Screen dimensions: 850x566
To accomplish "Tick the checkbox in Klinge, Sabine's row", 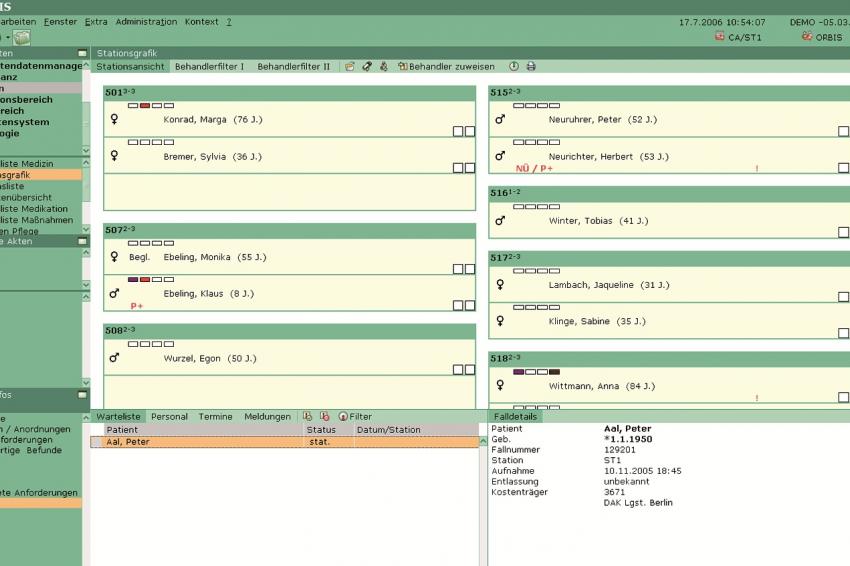I will click(x=843, y=333).
